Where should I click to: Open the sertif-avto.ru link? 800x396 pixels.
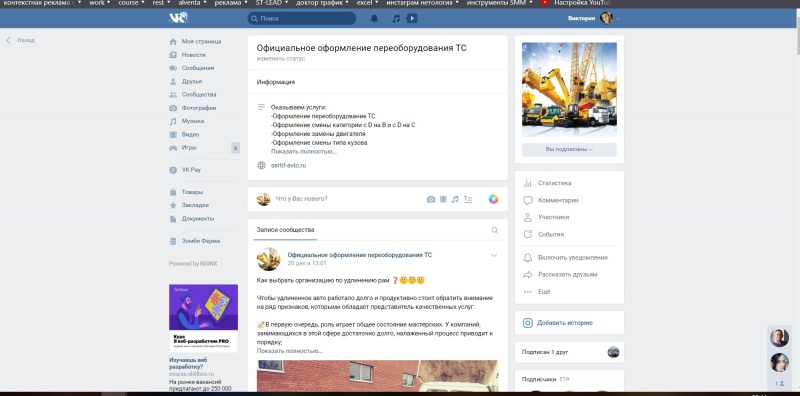pos(289,165)
